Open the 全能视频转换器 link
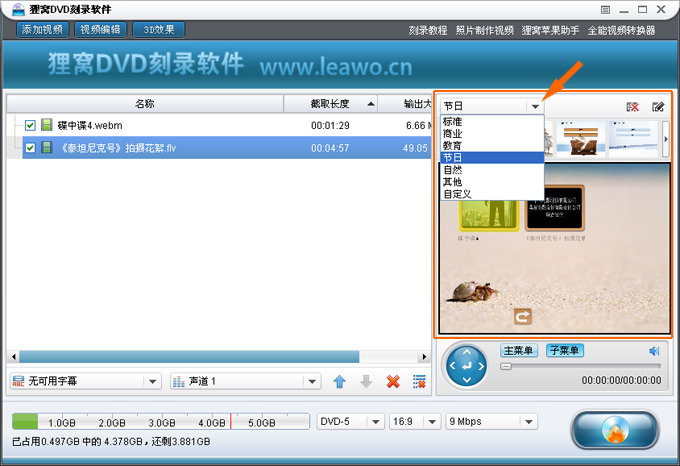Image resolution: width=680 pixels, height=466 pixels. click(621, 30)
